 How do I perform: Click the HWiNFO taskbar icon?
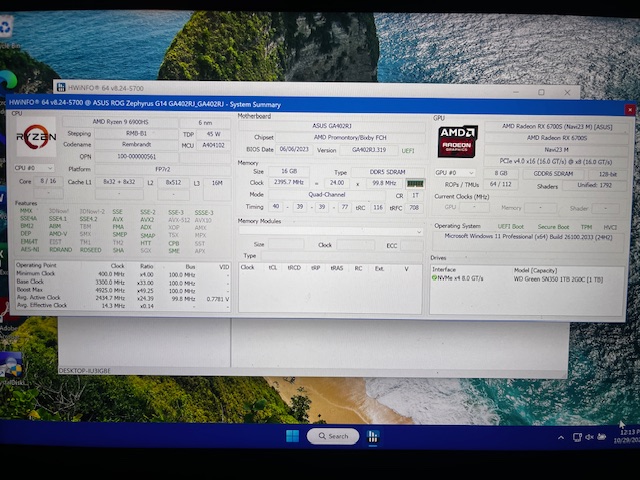pos(372,436)
